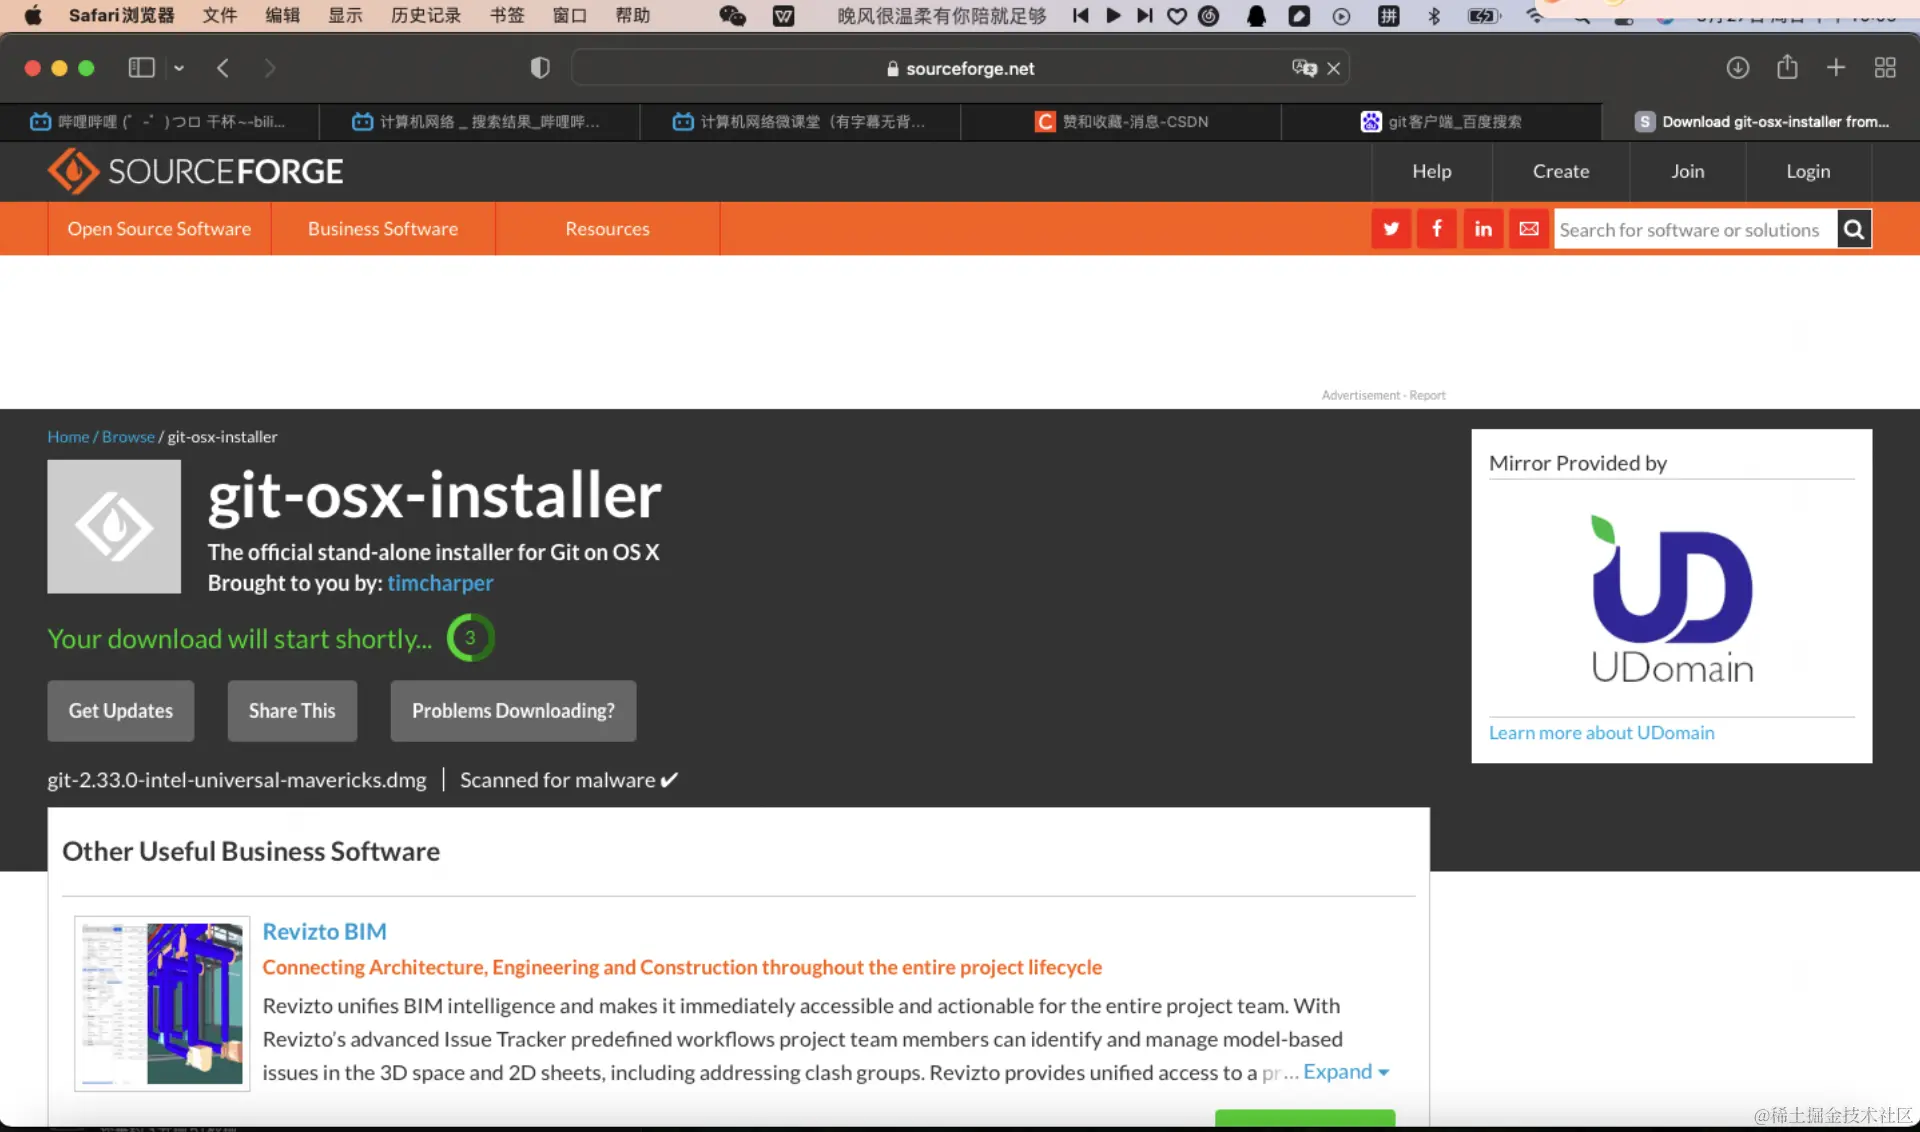Switch to the bilibili 干杯 tab
This screenshot has height=1132, width=1920.
159,122
